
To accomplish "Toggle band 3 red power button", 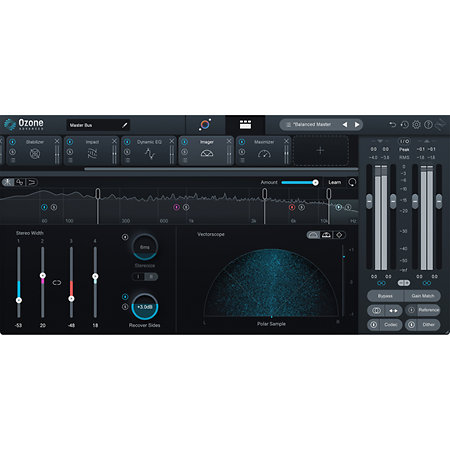I will click(x=292, y=207).
